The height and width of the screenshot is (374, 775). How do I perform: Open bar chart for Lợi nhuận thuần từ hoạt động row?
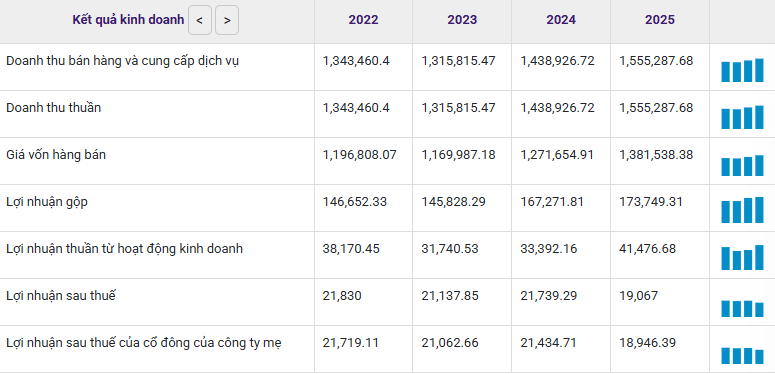tap(742, 257)
